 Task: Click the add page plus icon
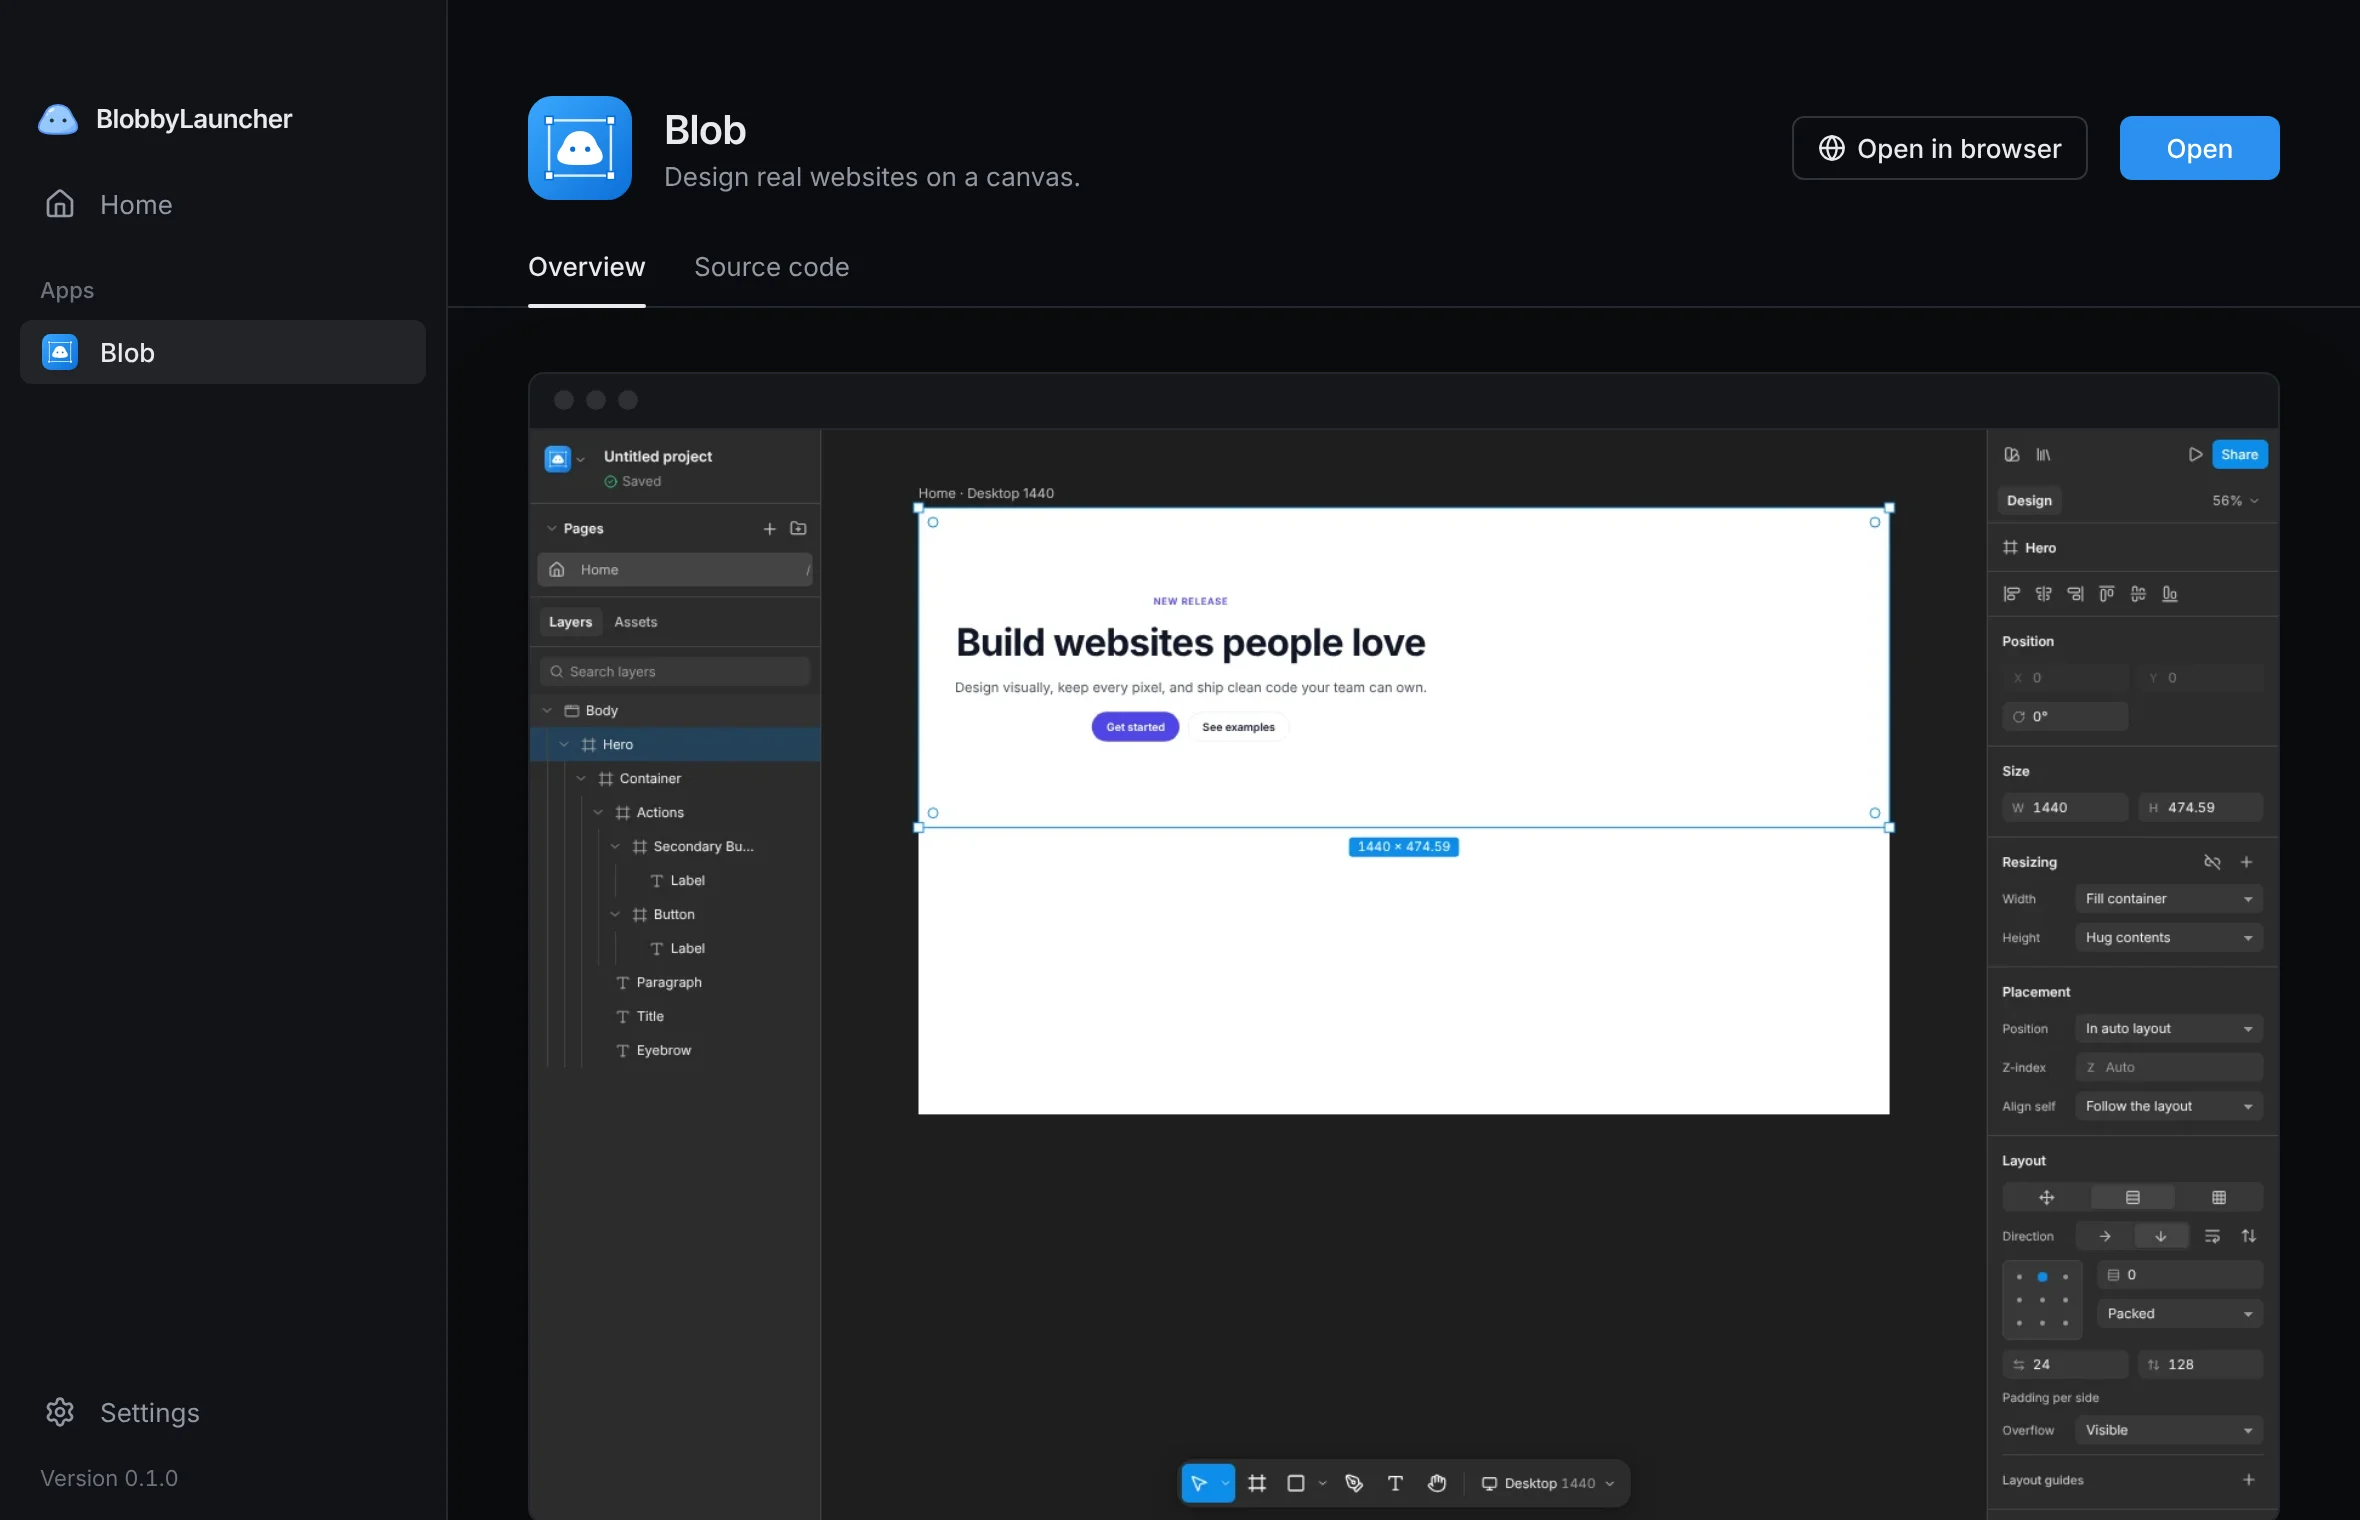click(x=770, y=528)
